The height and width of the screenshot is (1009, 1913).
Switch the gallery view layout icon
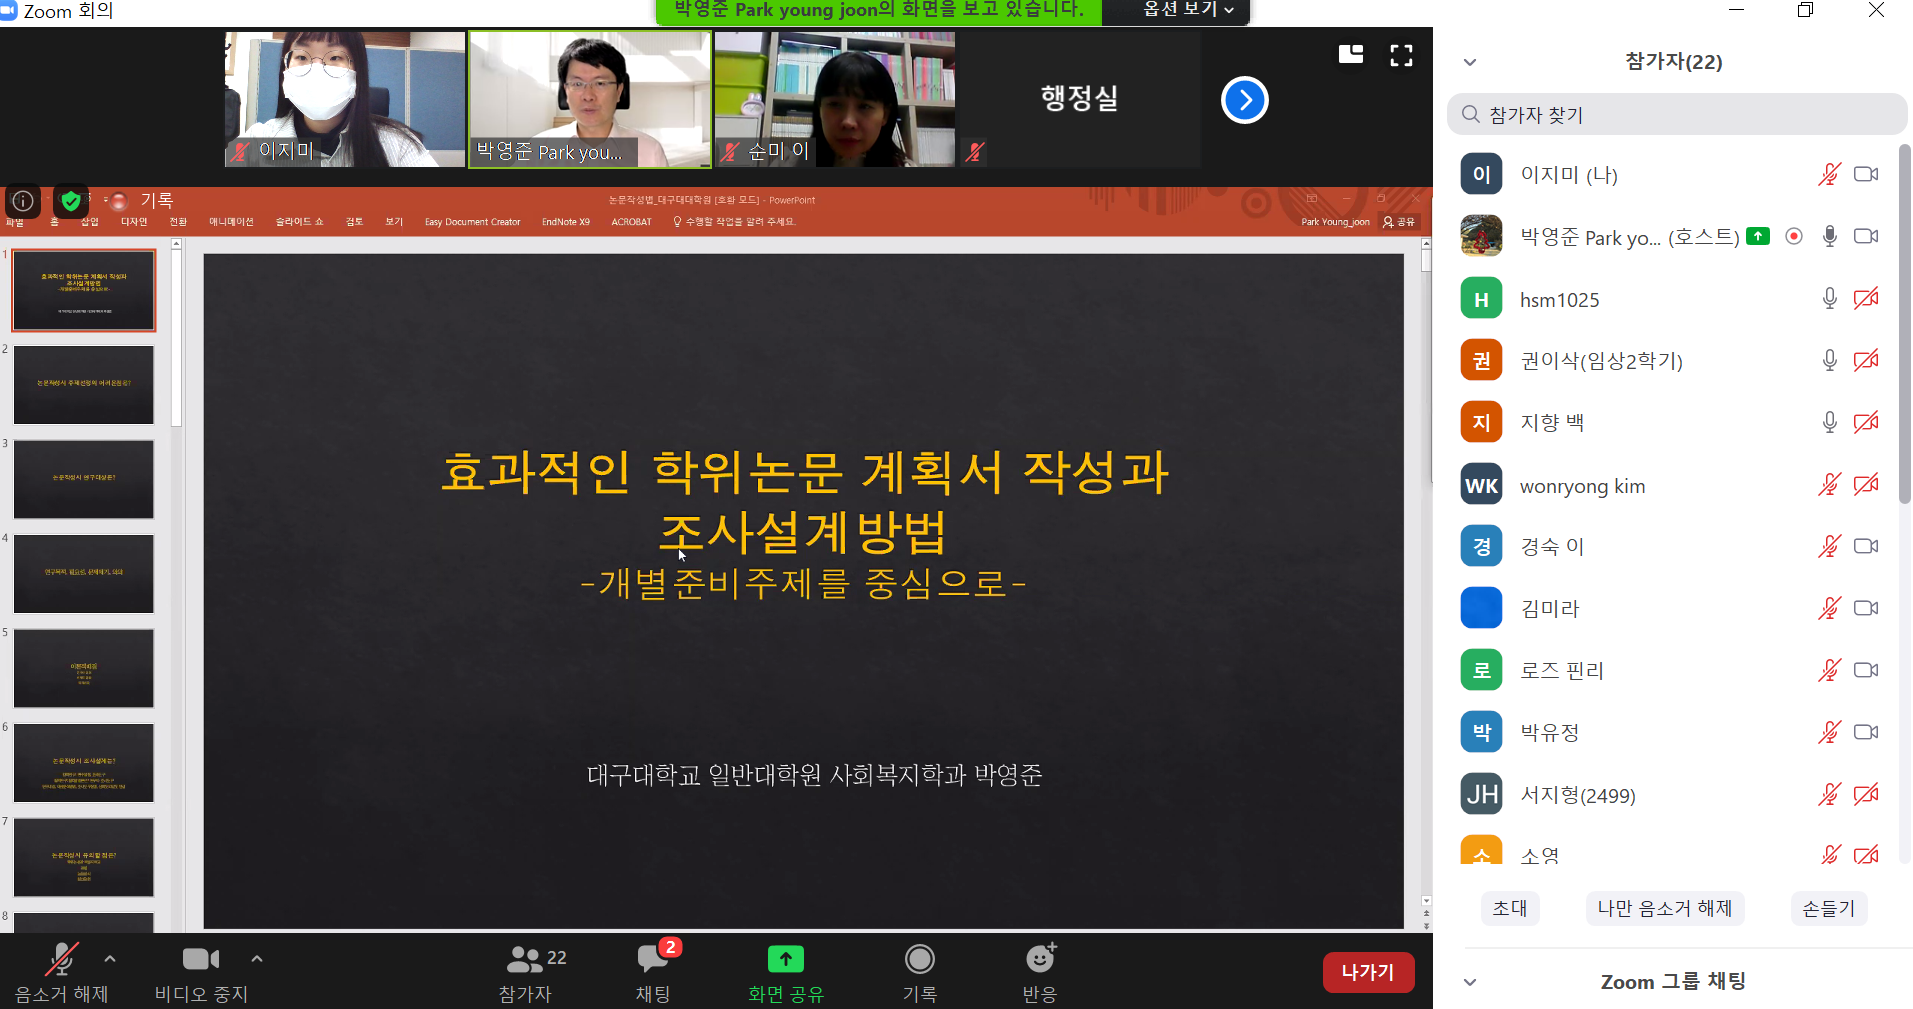click(1351, 54)
